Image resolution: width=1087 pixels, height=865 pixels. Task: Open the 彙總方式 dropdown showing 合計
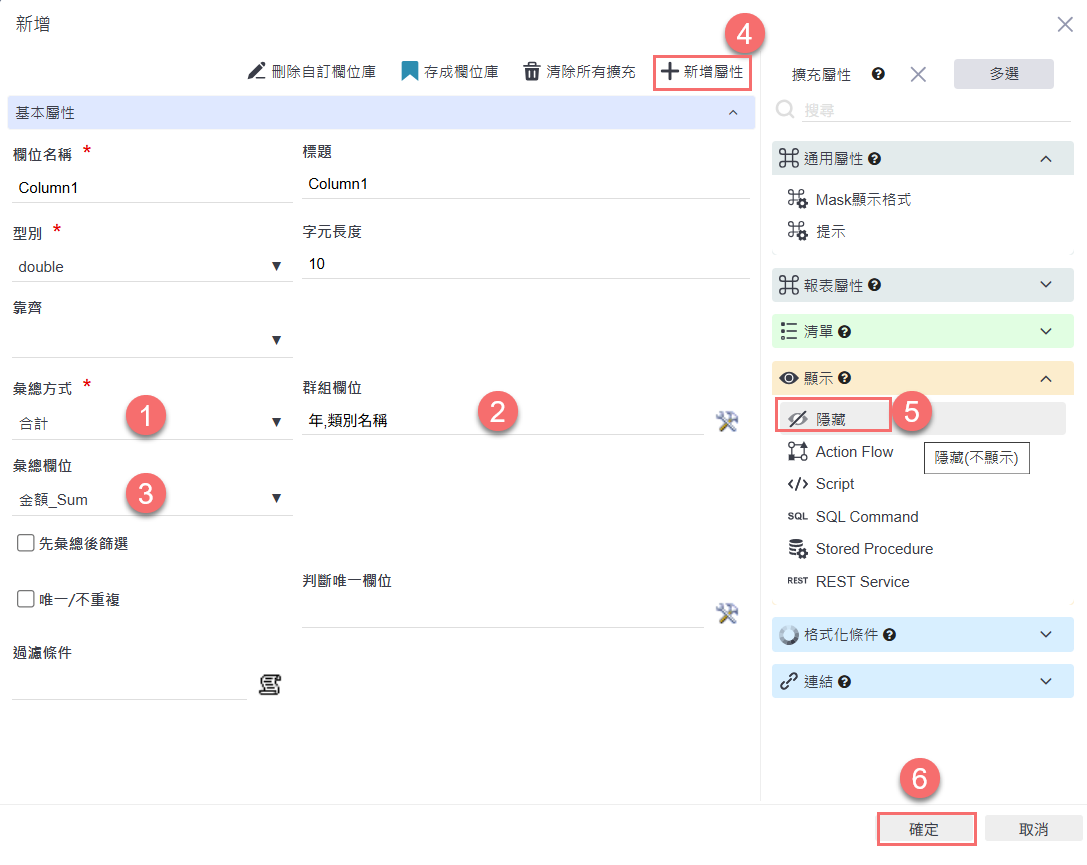point(150,423)
